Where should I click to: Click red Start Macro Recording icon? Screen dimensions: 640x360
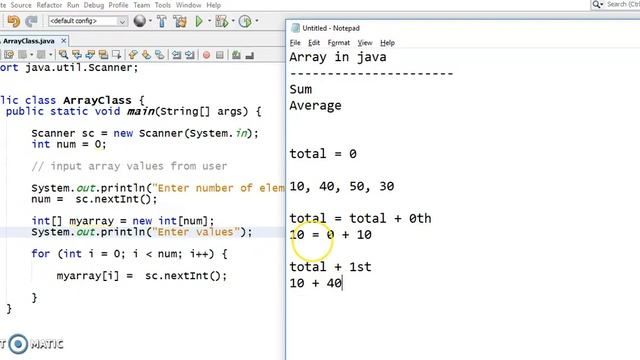207,55
